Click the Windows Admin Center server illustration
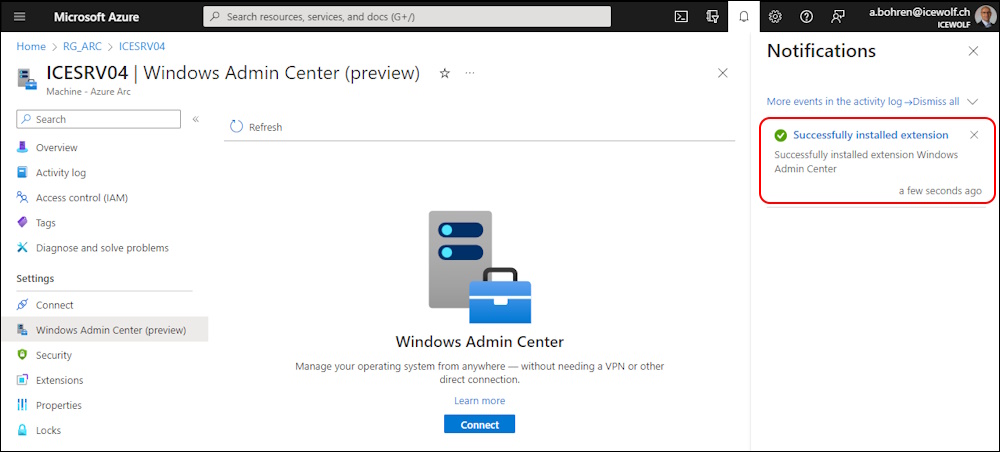This screenshot has height=452, width=1000. coord(480,266)
